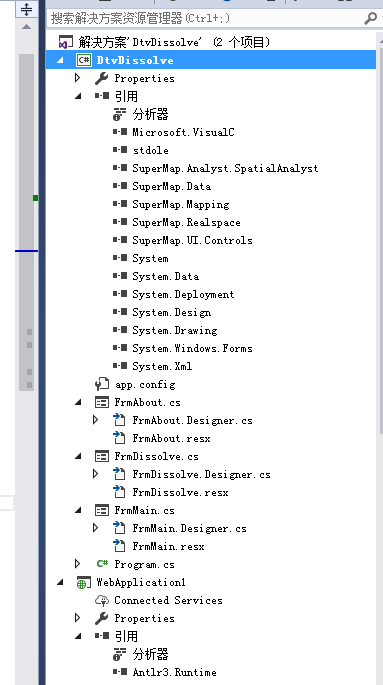Viewport: 383px width, 685px height.
Task: Click the Connected Services cloud icon
Action: (x=101, y=600)
